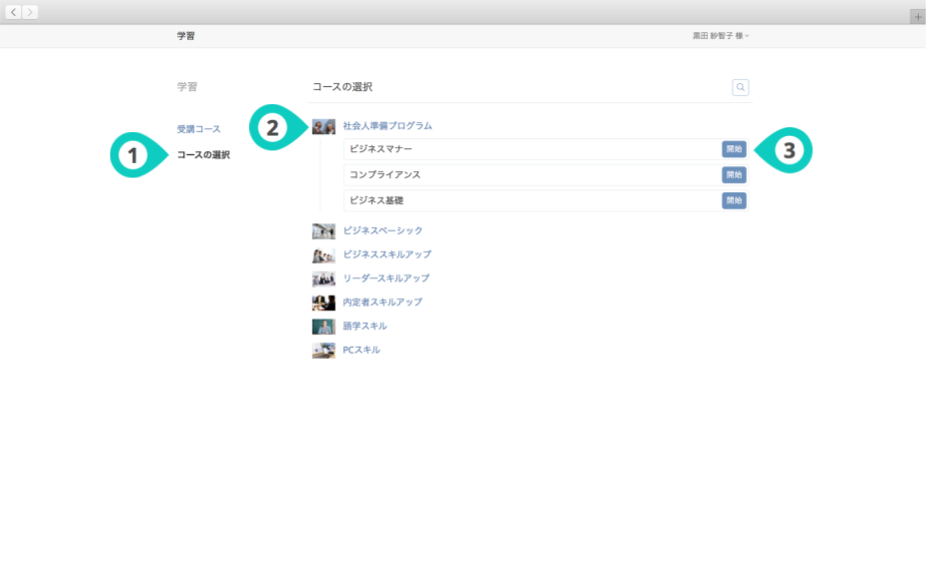Open the user account dropdown menu

pos(720,36)
